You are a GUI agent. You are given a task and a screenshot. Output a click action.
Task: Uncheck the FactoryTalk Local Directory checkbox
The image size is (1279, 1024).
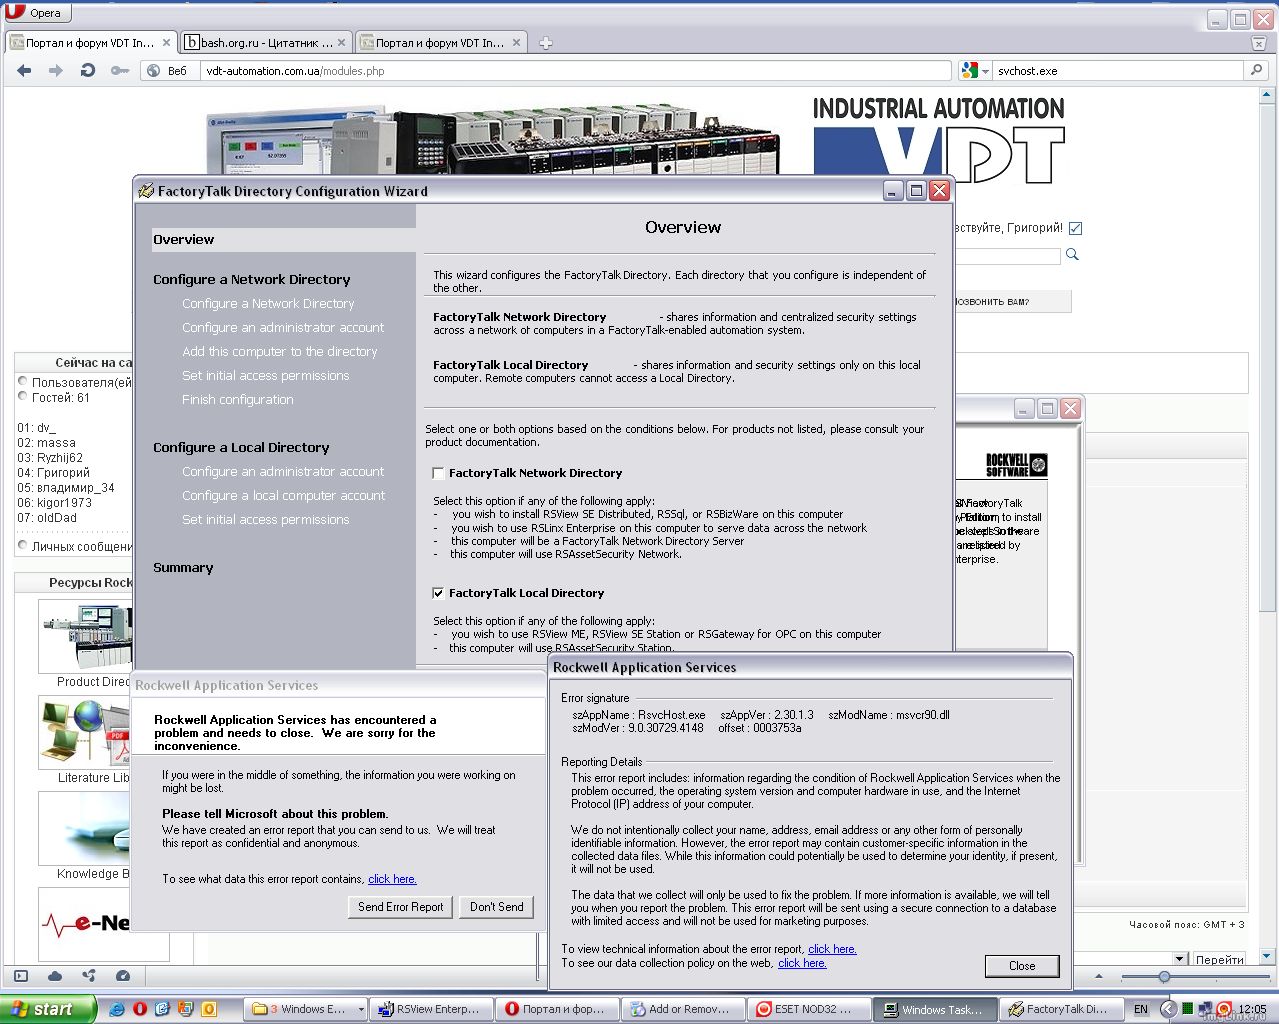(x=438, y=593)
